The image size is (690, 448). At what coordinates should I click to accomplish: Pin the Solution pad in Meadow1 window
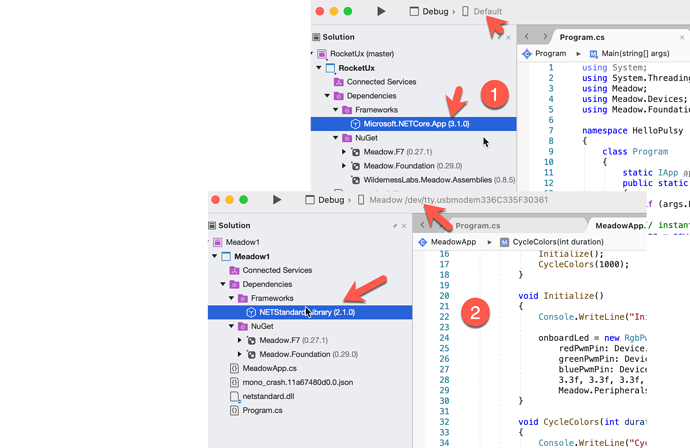tap(395, 226)
